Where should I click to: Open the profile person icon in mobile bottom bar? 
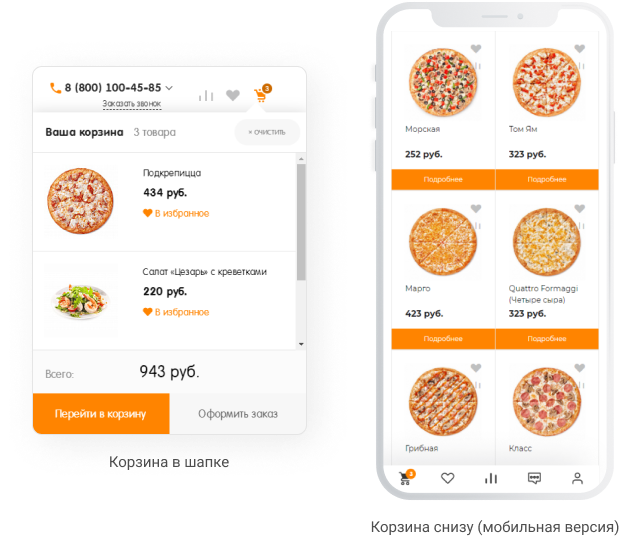[x=577, y=478]
